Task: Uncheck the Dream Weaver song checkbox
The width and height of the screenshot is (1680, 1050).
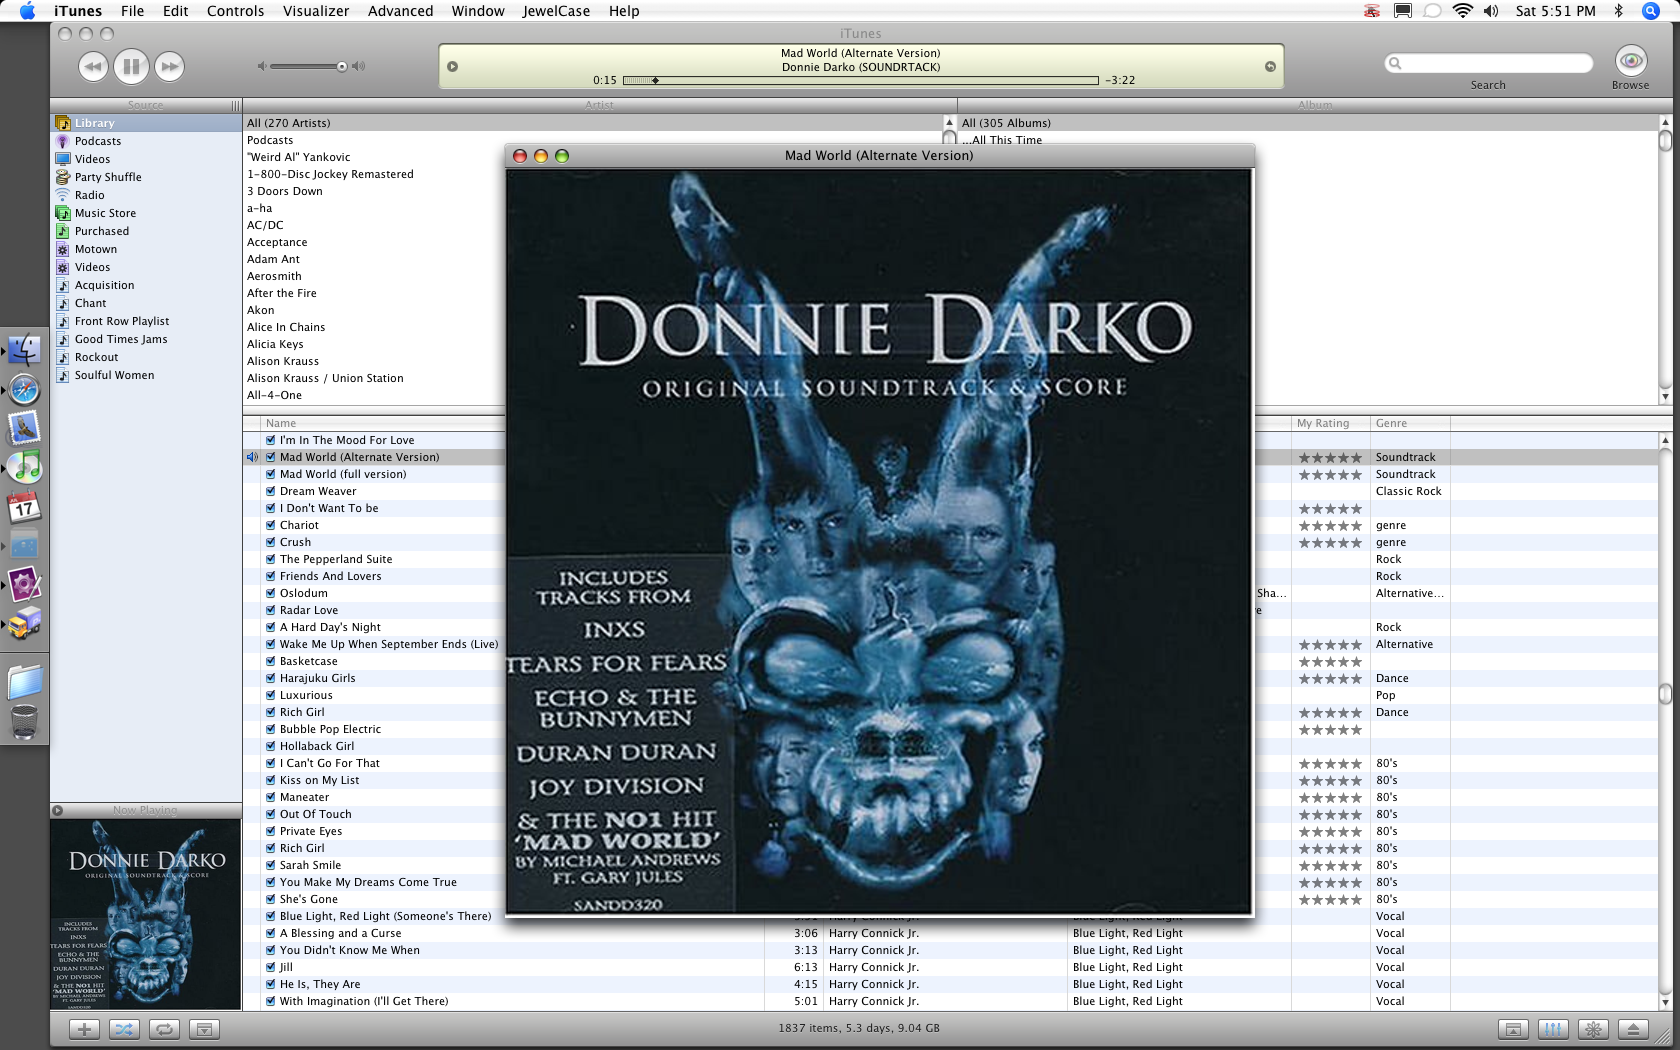Action: [x=270, y=491]
